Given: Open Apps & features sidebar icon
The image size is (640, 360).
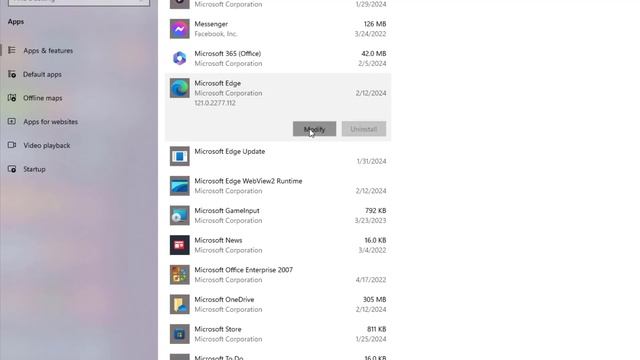Looking at the screenshot, I should click(12, 50).
